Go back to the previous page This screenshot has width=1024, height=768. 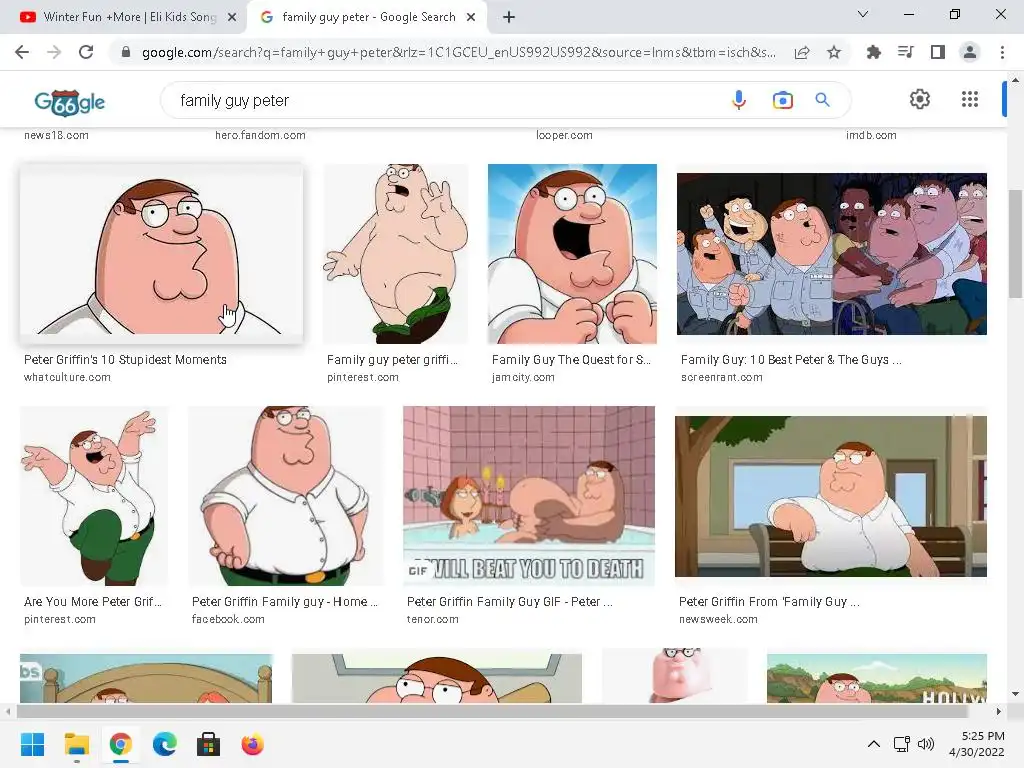[x=22, y=52]
